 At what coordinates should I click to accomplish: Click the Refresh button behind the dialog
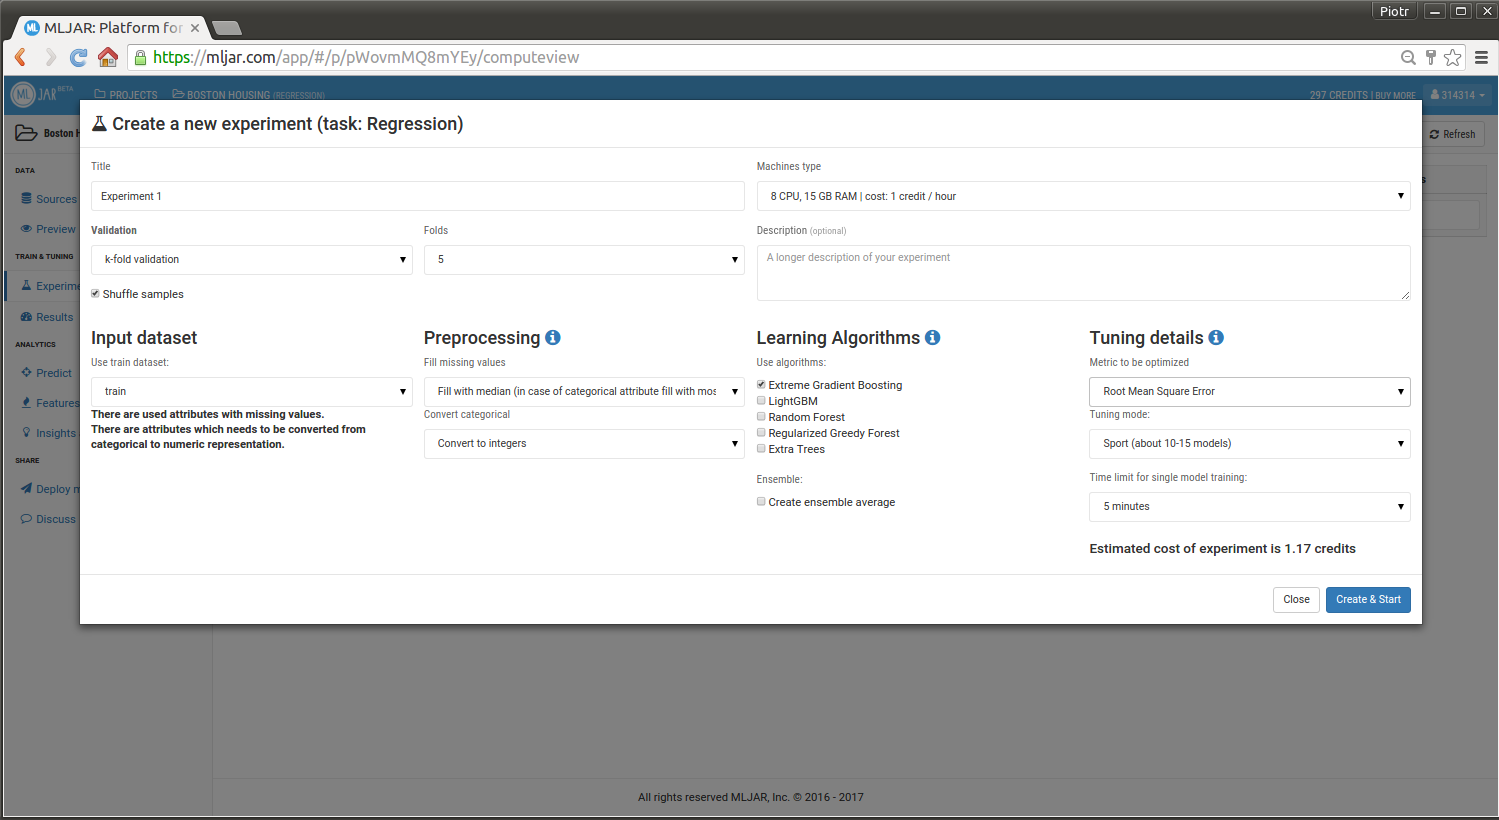click(1453, 134)
